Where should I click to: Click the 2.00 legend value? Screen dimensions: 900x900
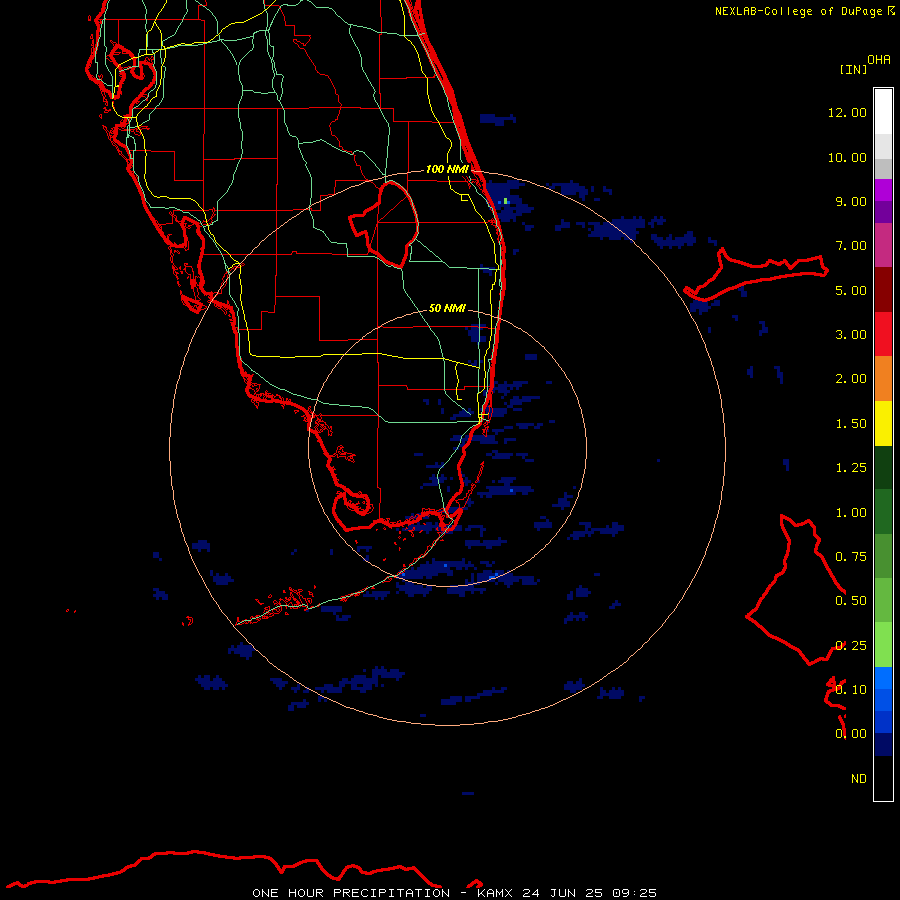[x=851, y=379]
